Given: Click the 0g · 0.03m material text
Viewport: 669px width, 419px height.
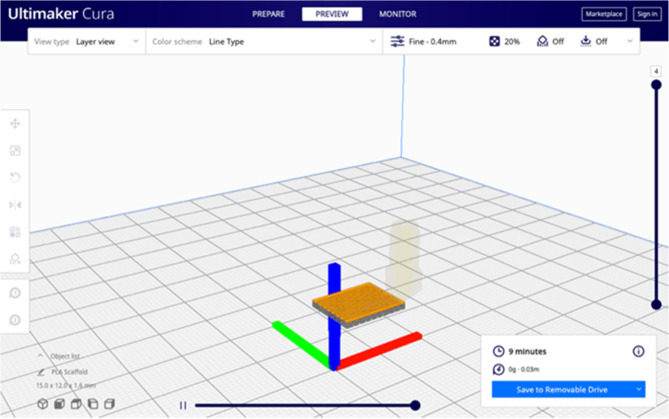Looking at the screenshot, I should 524,370.
